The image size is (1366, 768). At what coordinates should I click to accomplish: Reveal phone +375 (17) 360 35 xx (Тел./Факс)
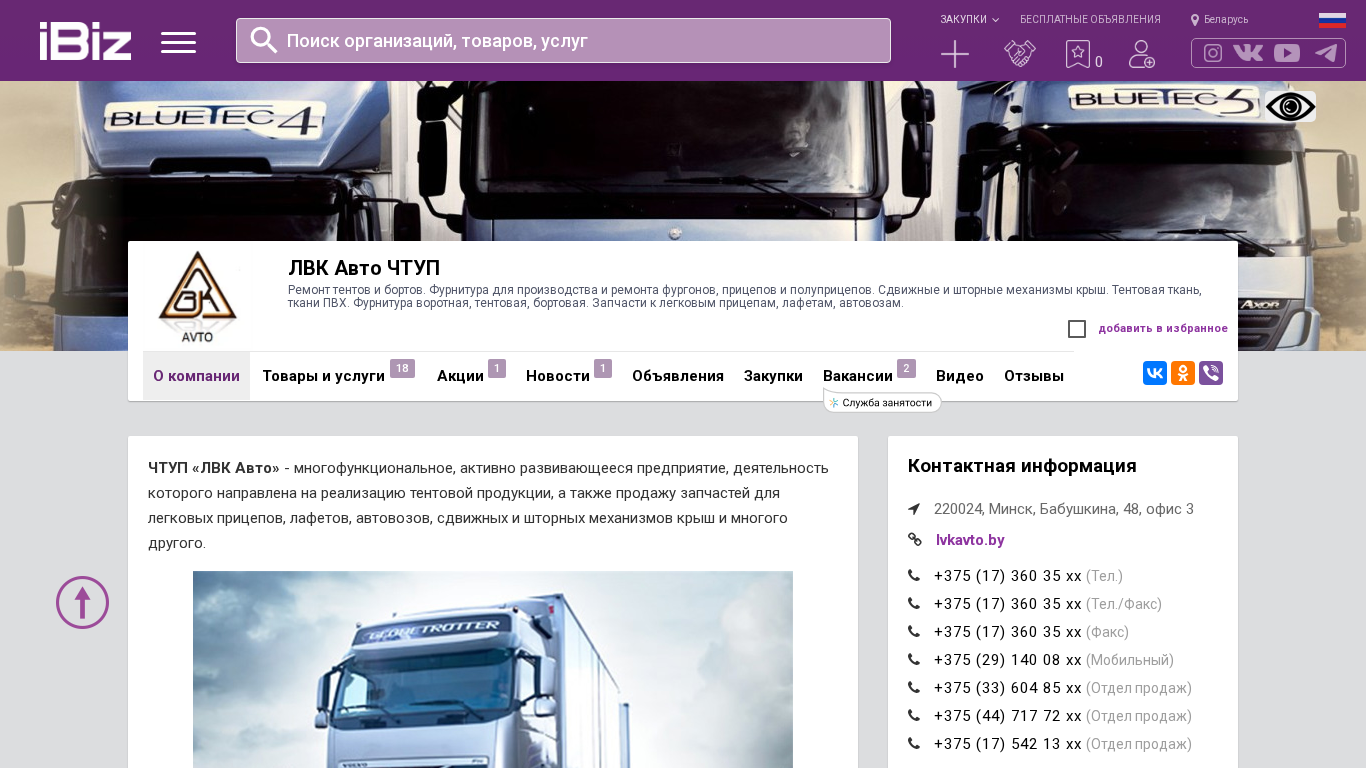(x=1008, y=604)
